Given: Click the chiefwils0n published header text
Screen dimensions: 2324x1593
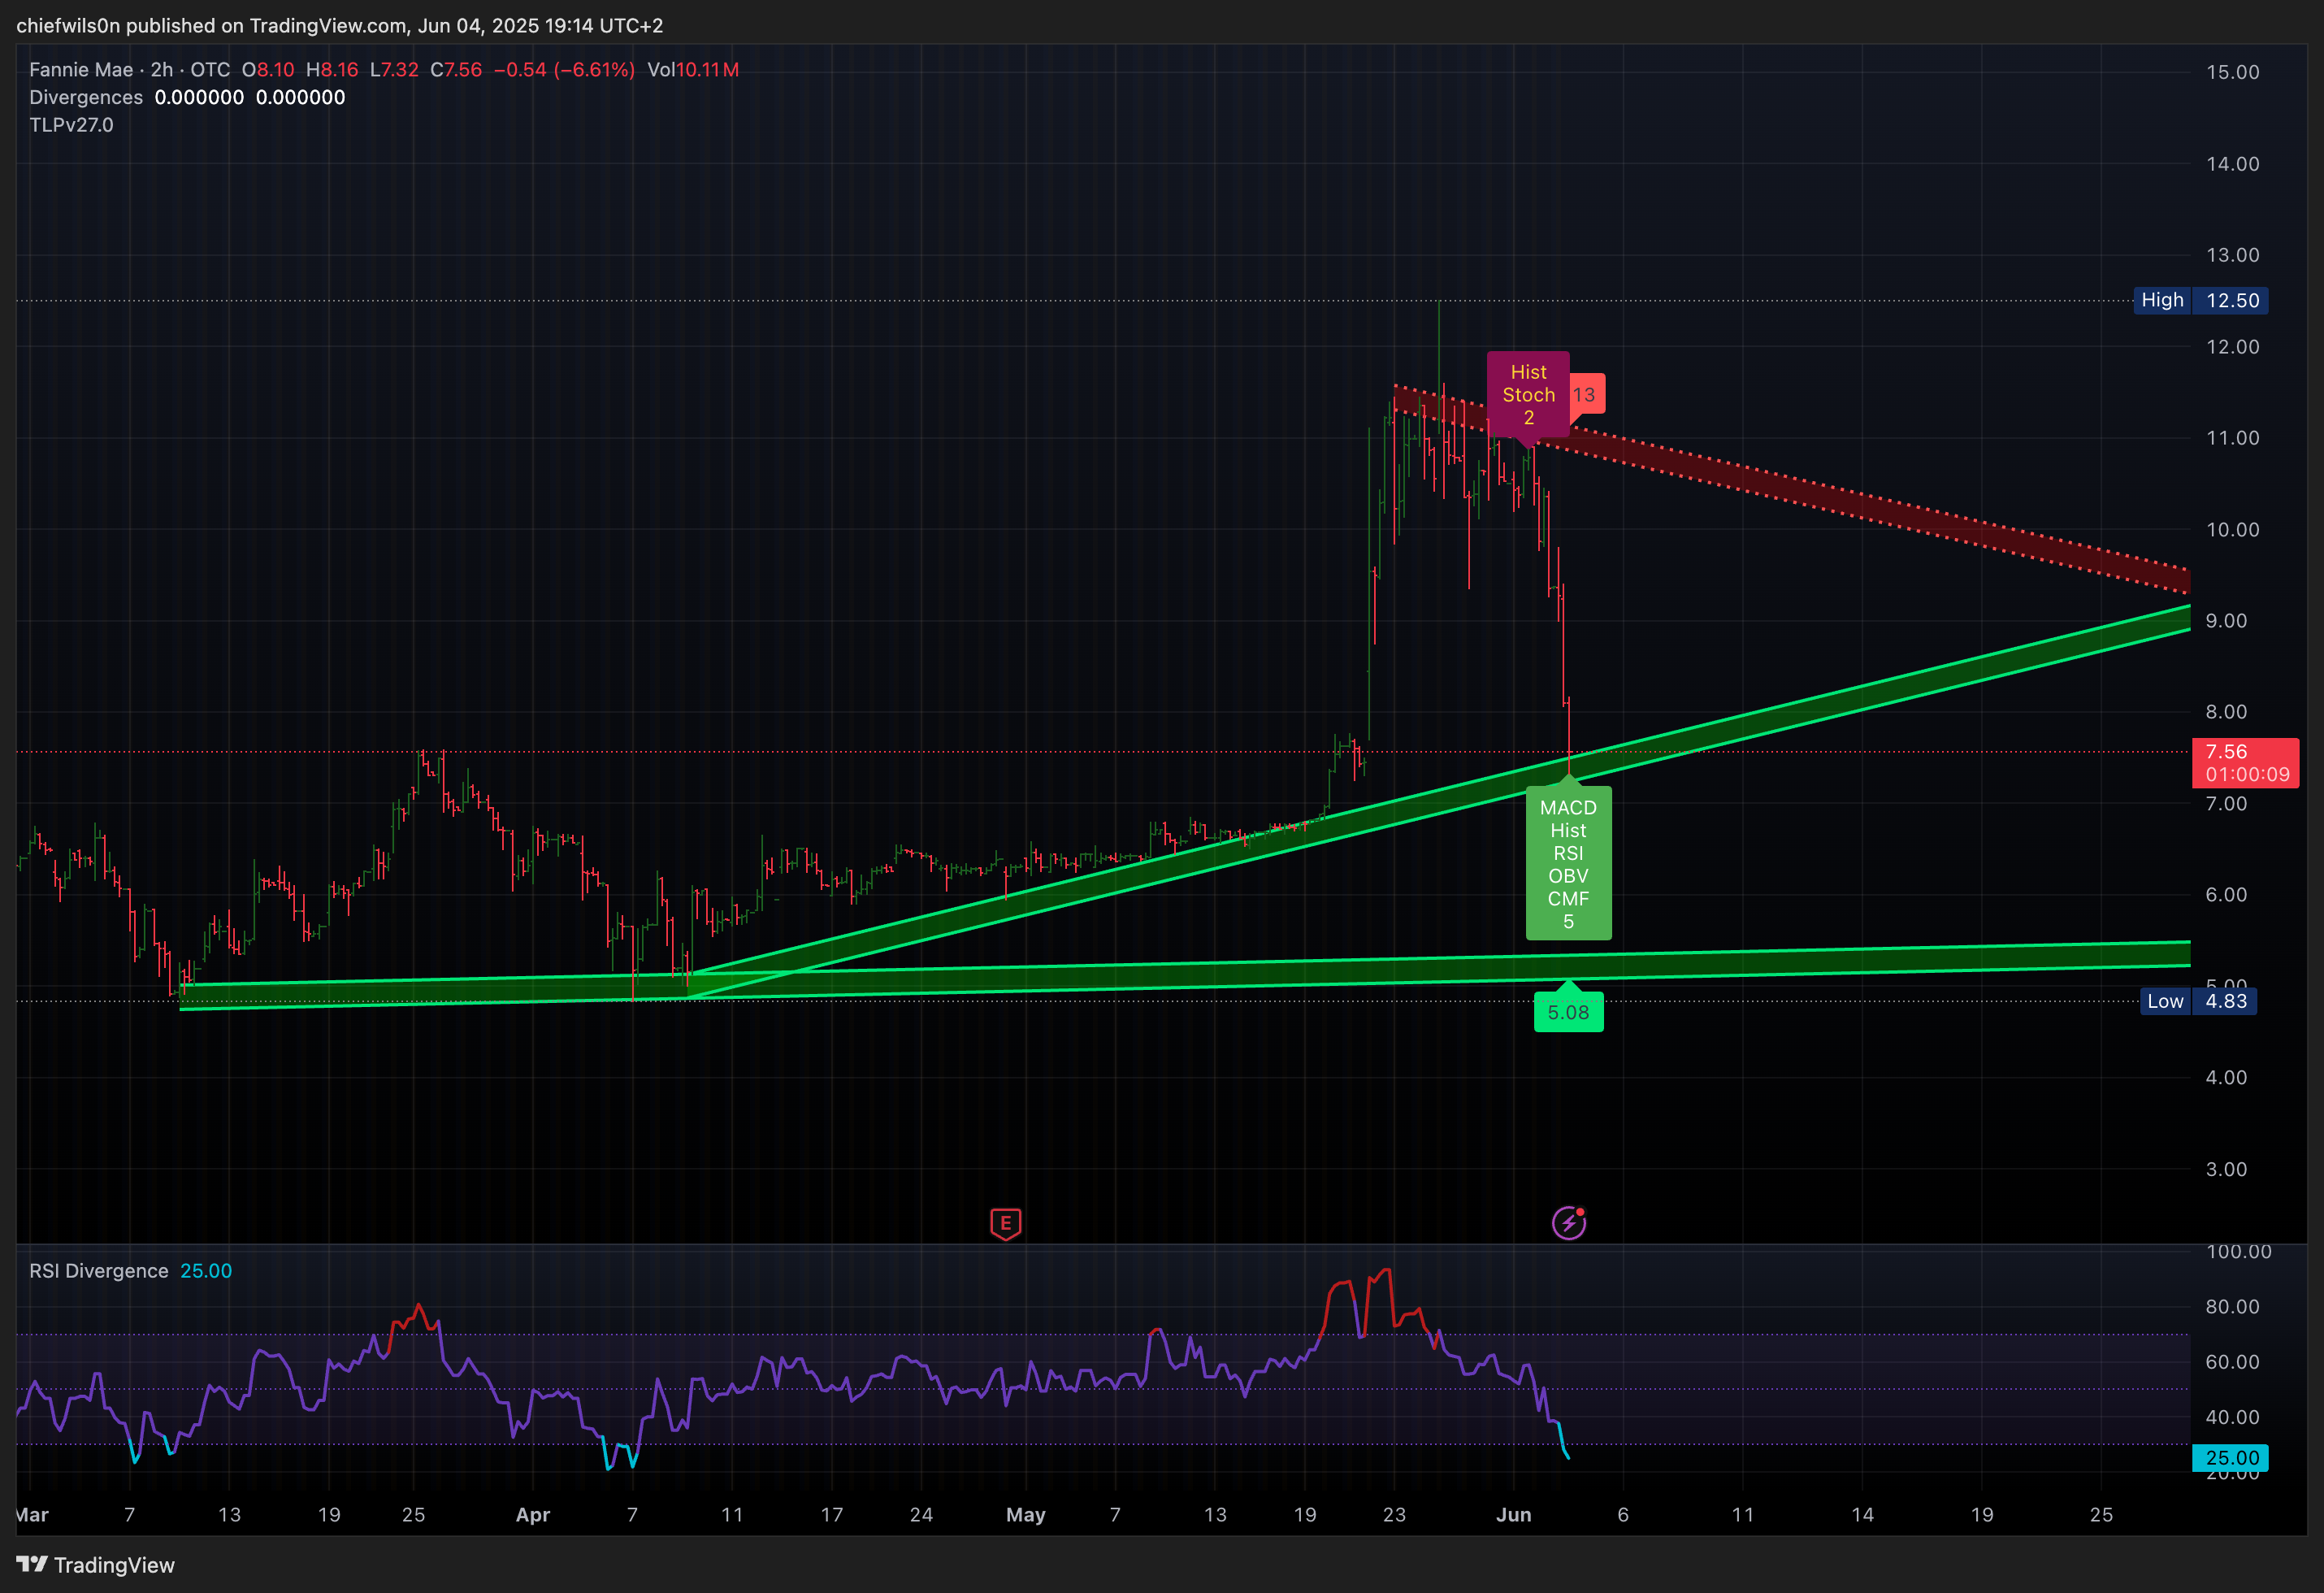Looking at the screenshot, I should coord(340,25).
